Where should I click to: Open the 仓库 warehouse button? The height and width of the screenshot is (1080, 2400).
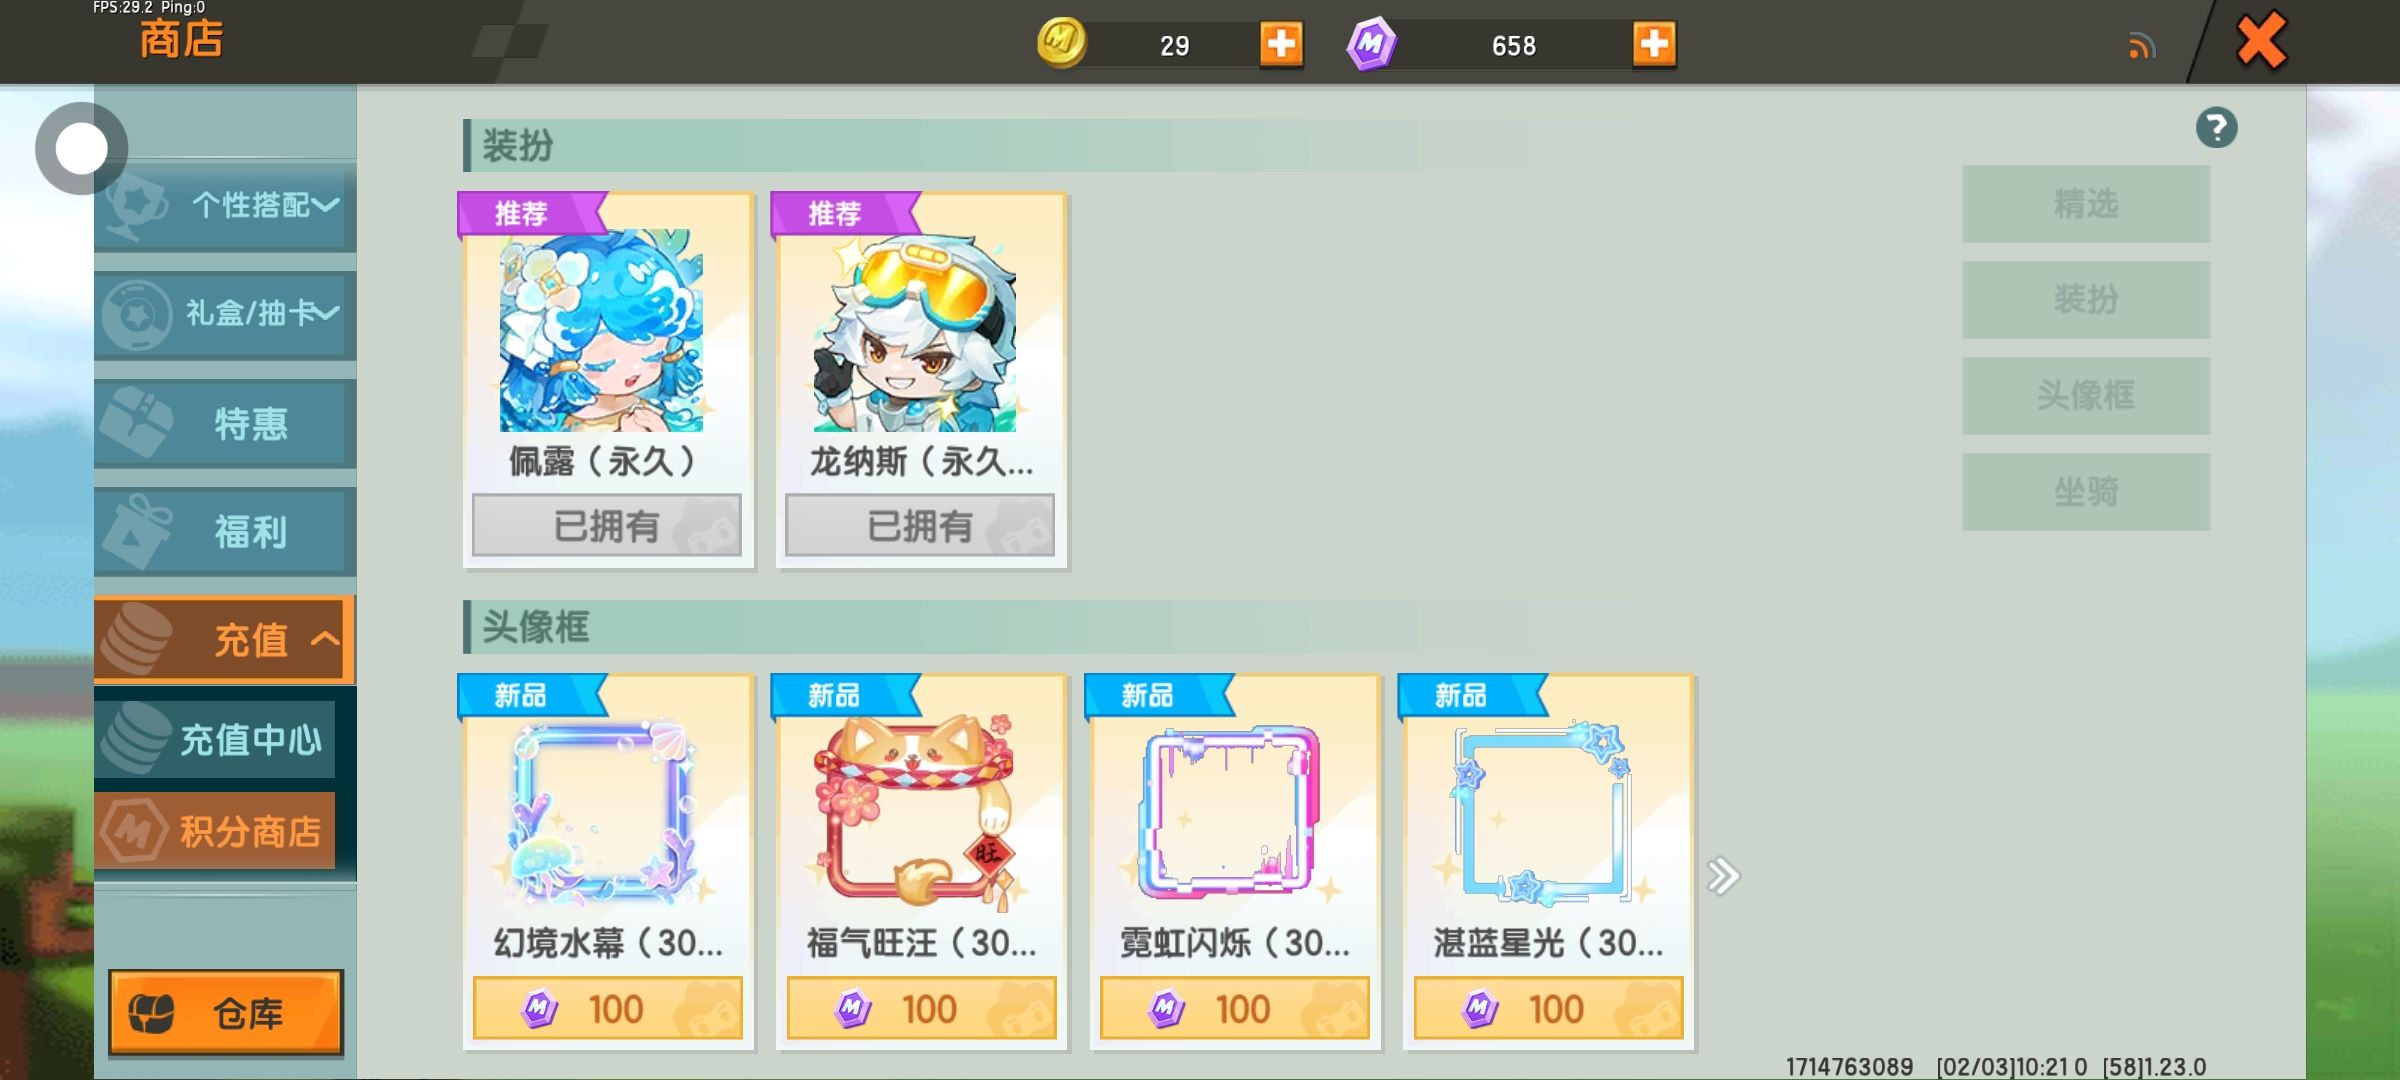pyautogui.click(x=226, y=1012)
